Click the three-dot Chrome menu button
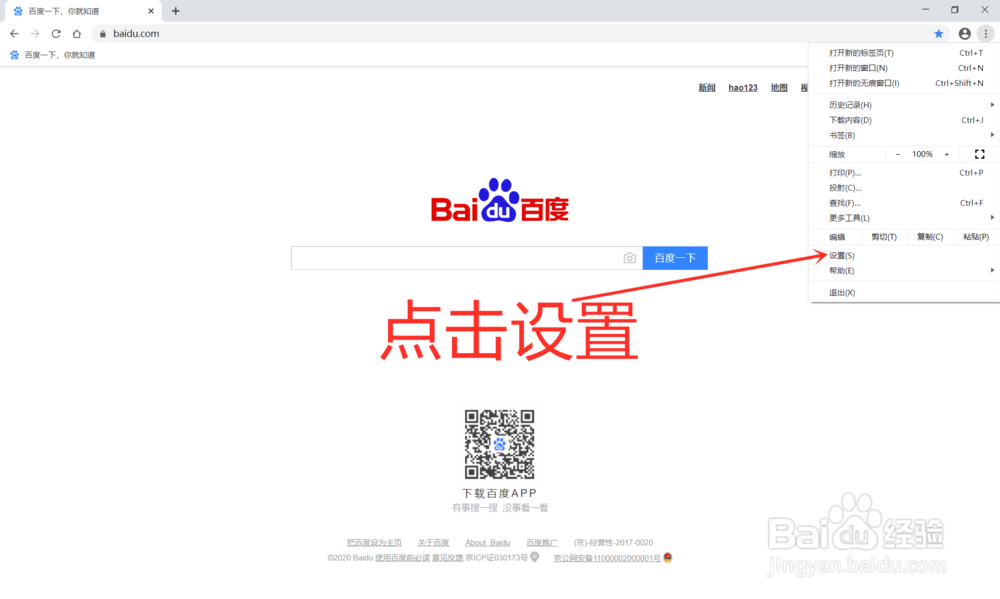The height and width of the screenshot is (599, 1000). point(986,34)
